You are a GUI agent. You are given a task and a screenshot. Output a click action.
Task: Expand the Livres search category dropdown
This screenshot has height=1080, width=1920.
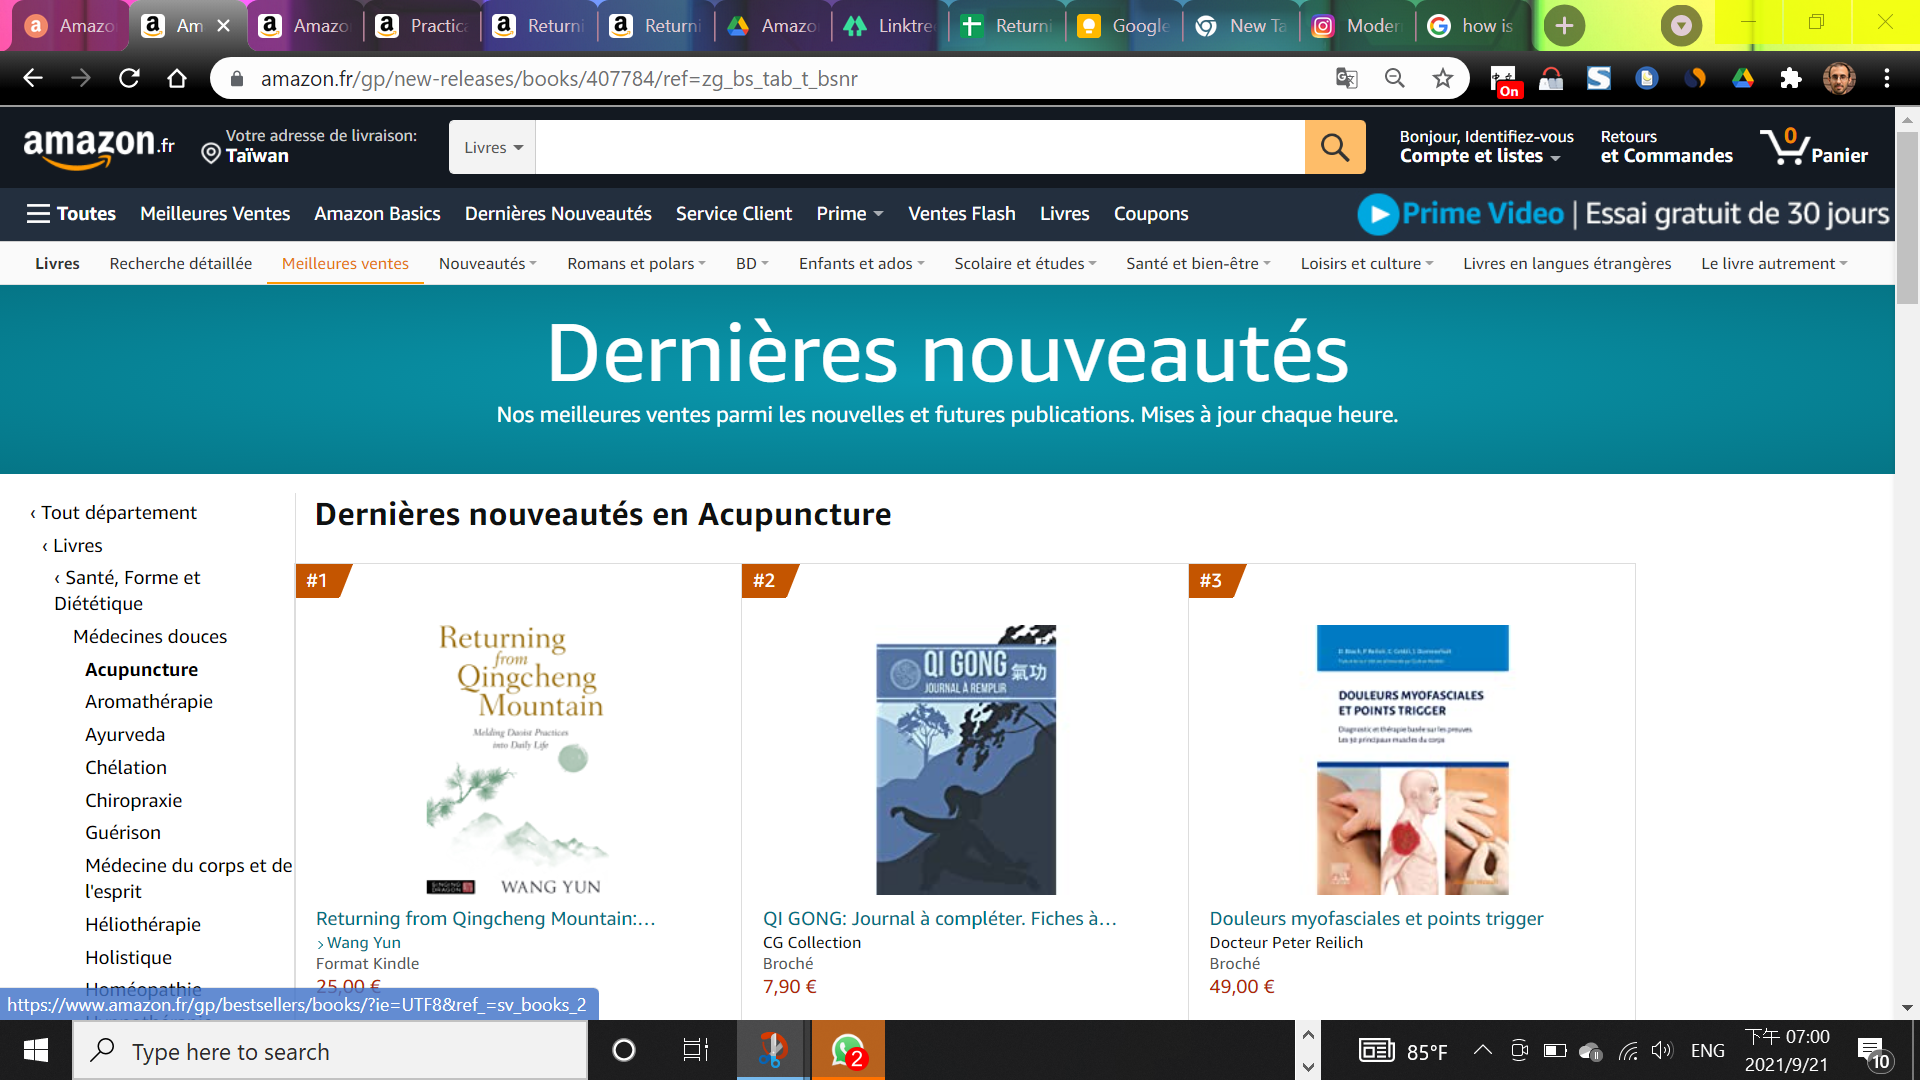click(492, 147)
